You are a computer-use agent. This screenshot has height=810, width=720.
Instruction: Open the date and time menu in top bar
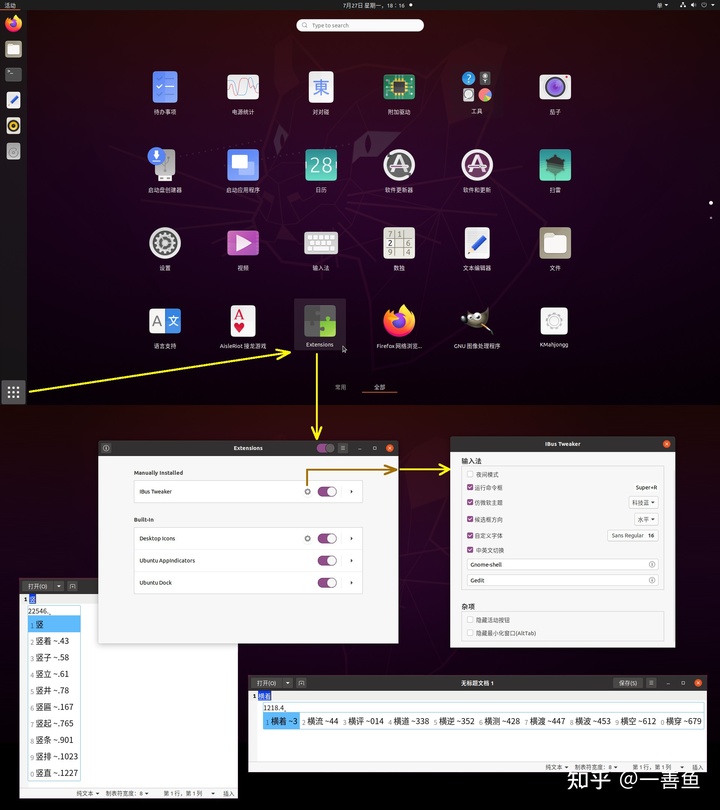pyautogui.click(x=377, y=5)
